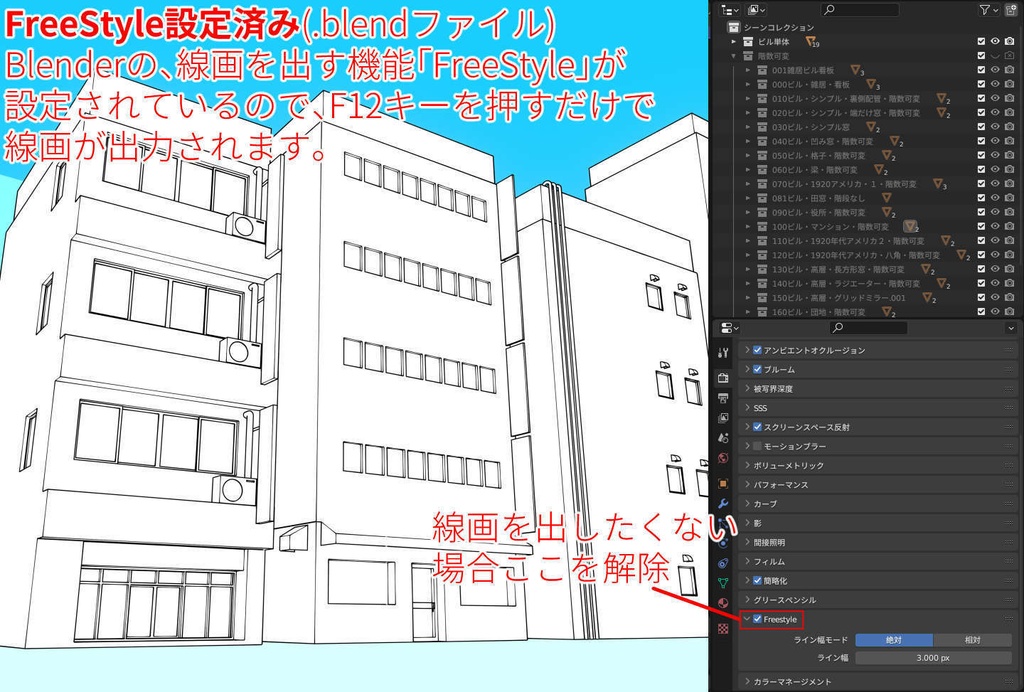Click the outliner filter funnel icon
The image size is (1024, 692).
985,9
